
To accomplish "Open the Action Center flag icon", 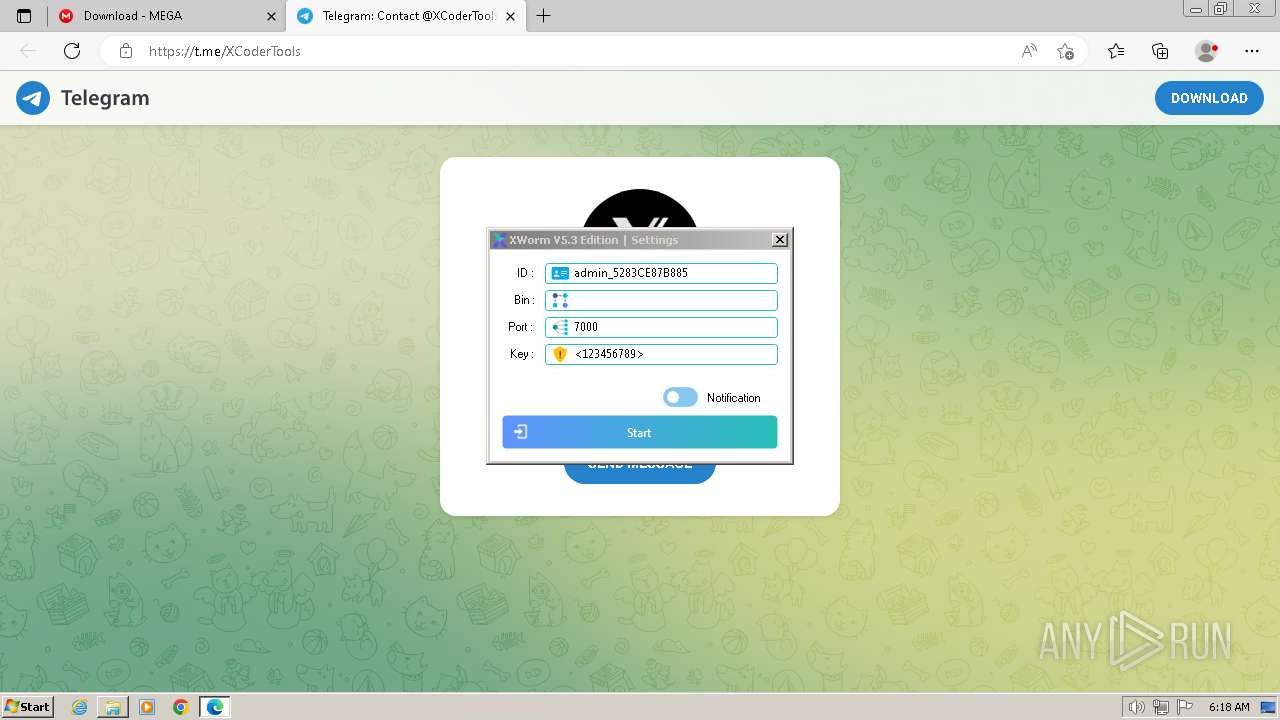I will (1185, 707).
